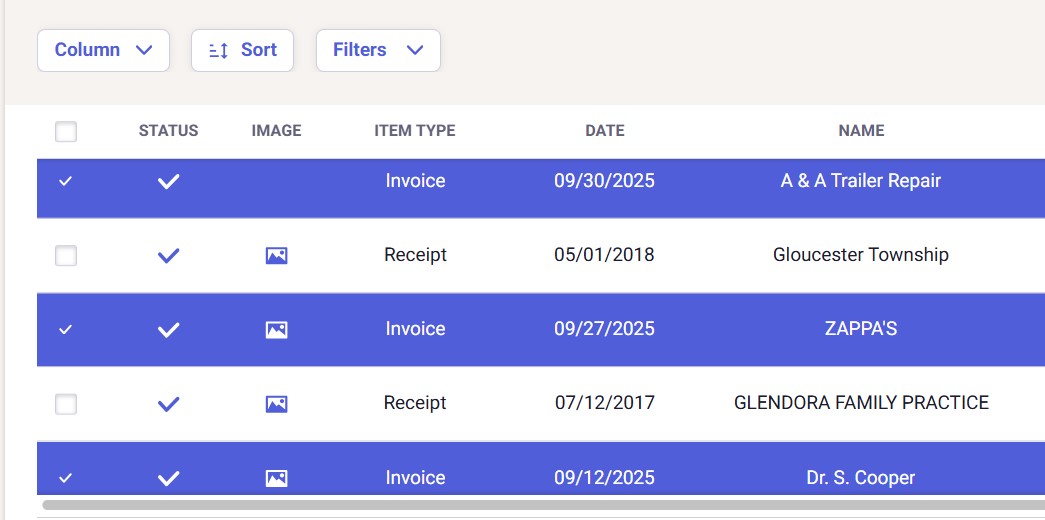Click the NAME column header

[861, 131]
